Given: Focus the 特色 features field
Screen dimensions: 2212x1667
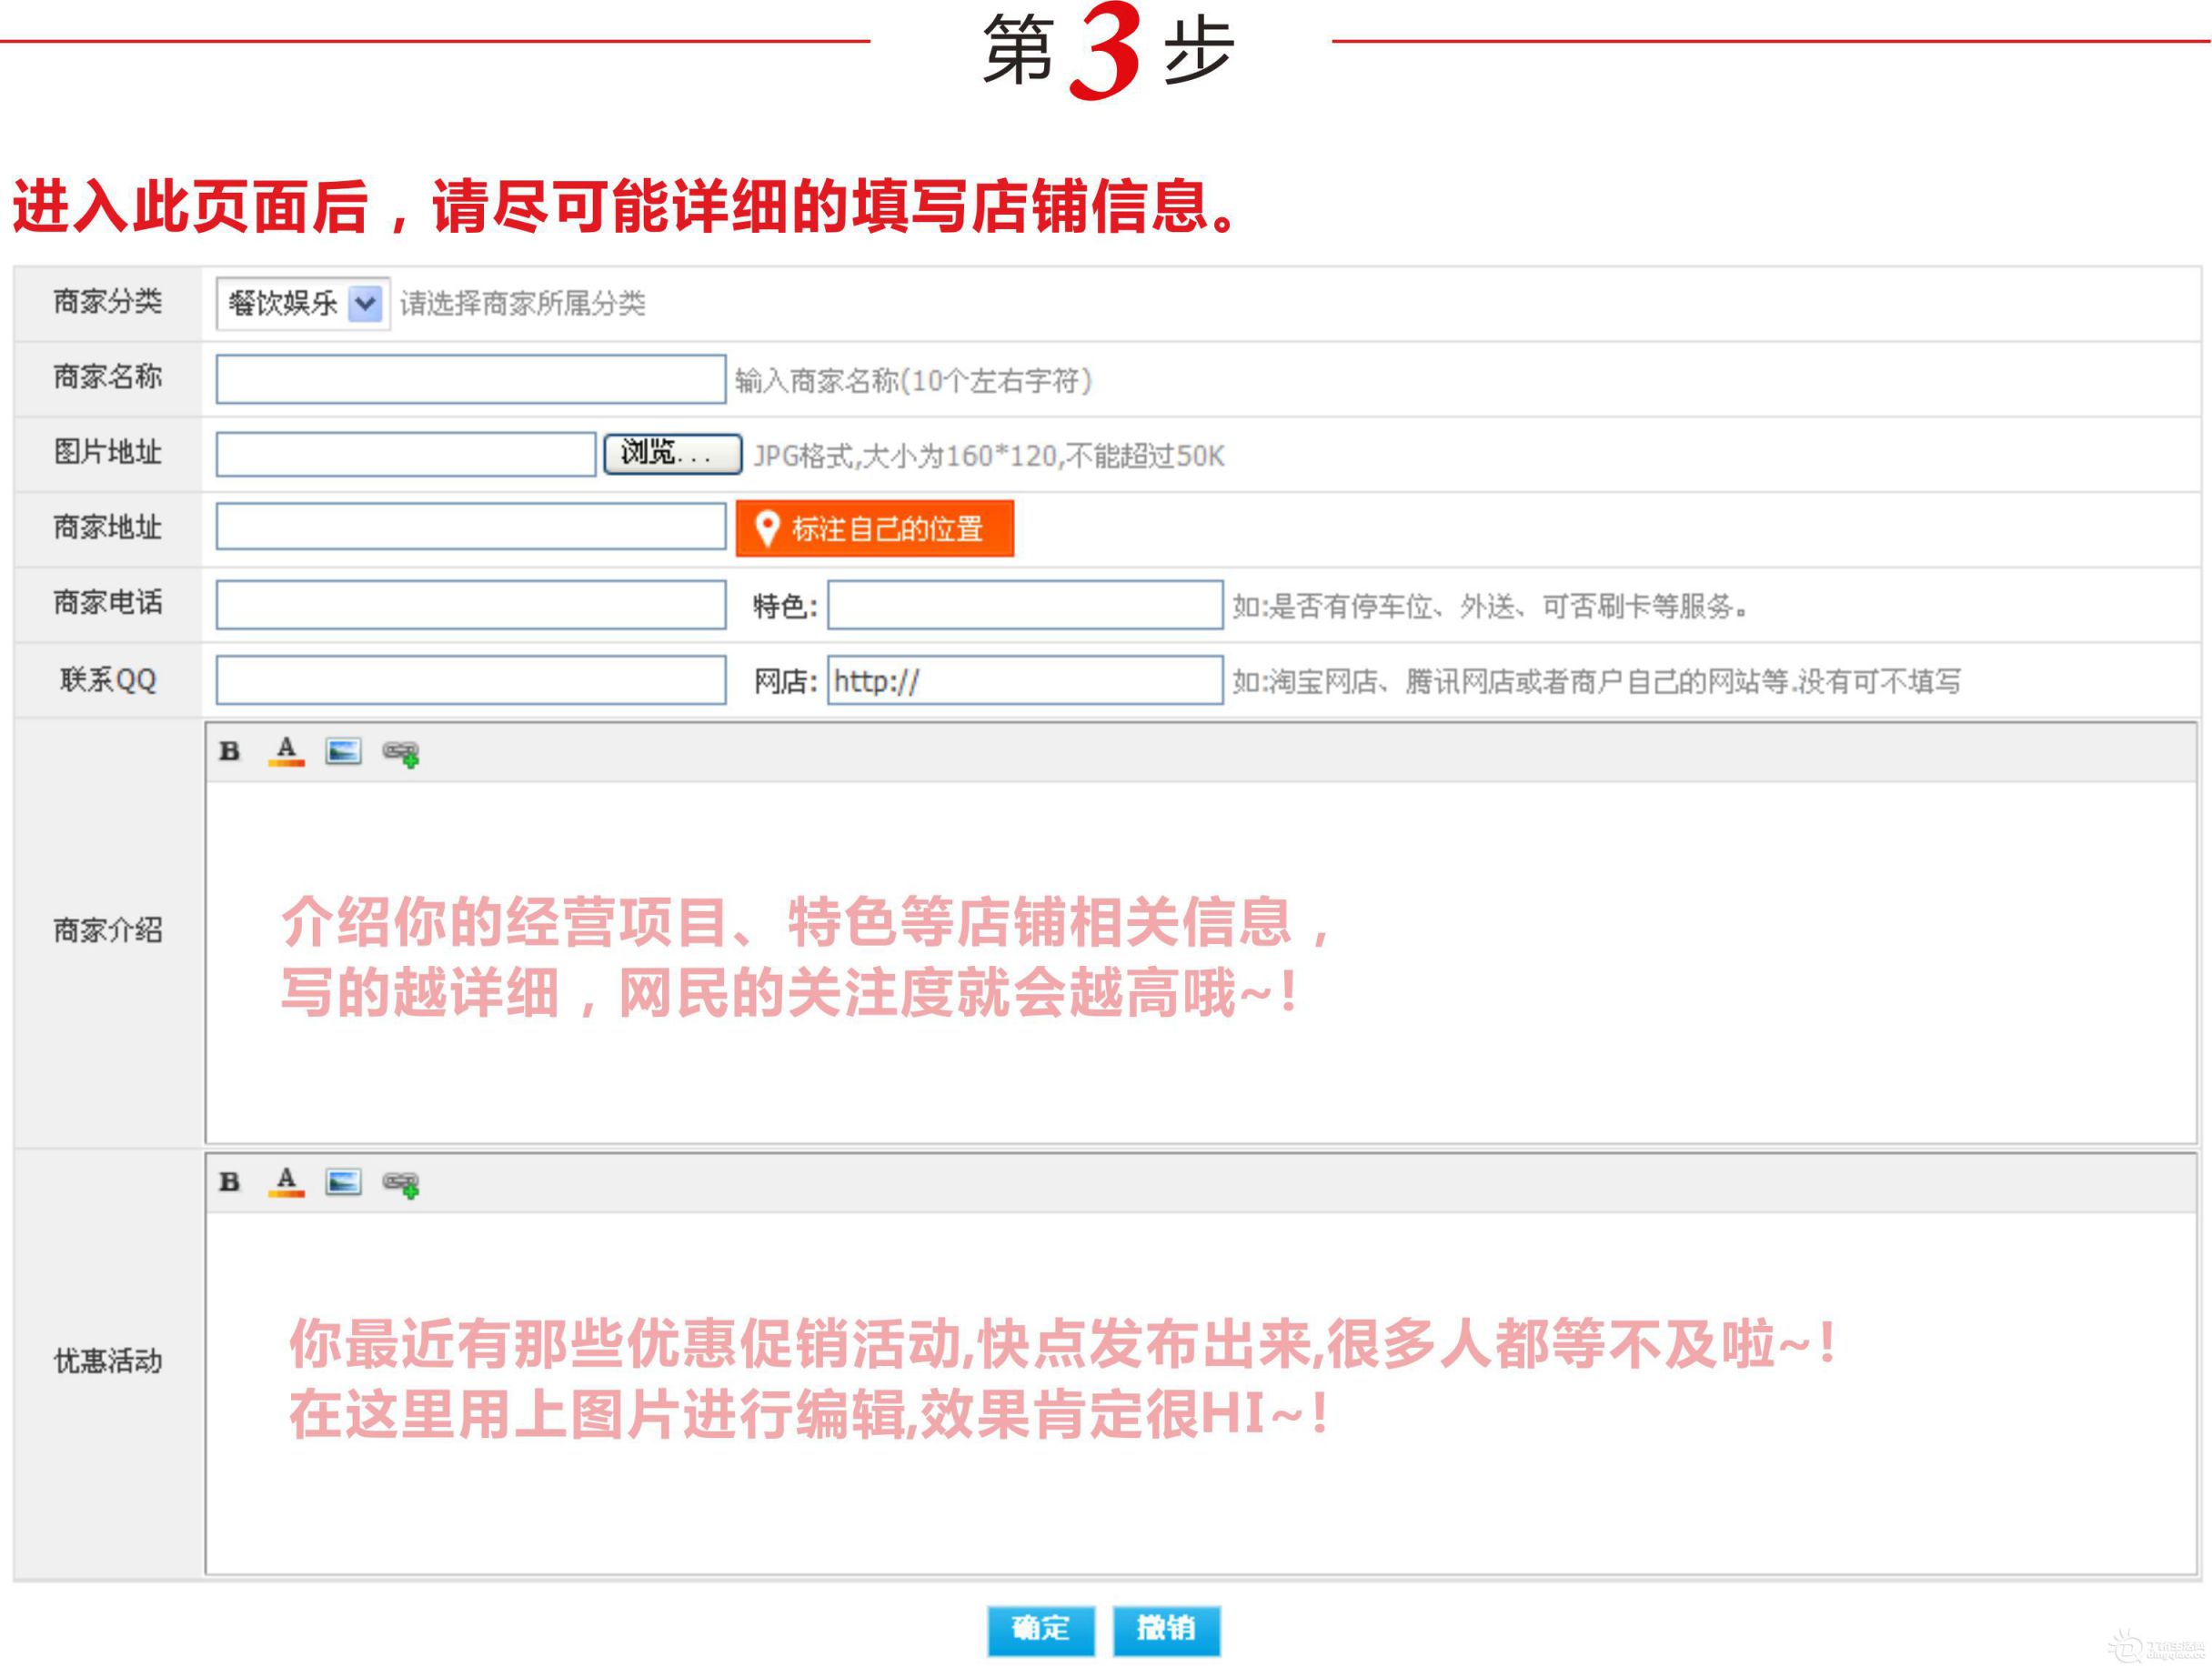Looking at the screenshot, I should (1024, 605).
